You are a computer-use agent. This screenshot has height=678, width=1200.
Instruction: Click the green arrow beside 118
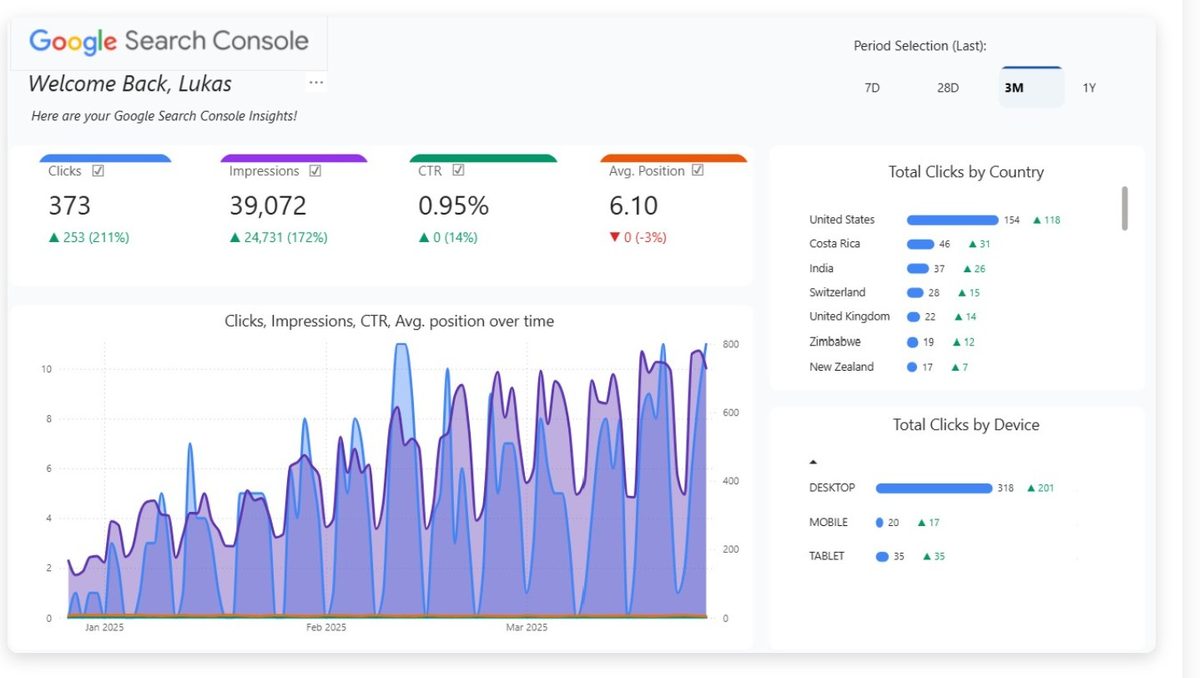(1036, 220)
